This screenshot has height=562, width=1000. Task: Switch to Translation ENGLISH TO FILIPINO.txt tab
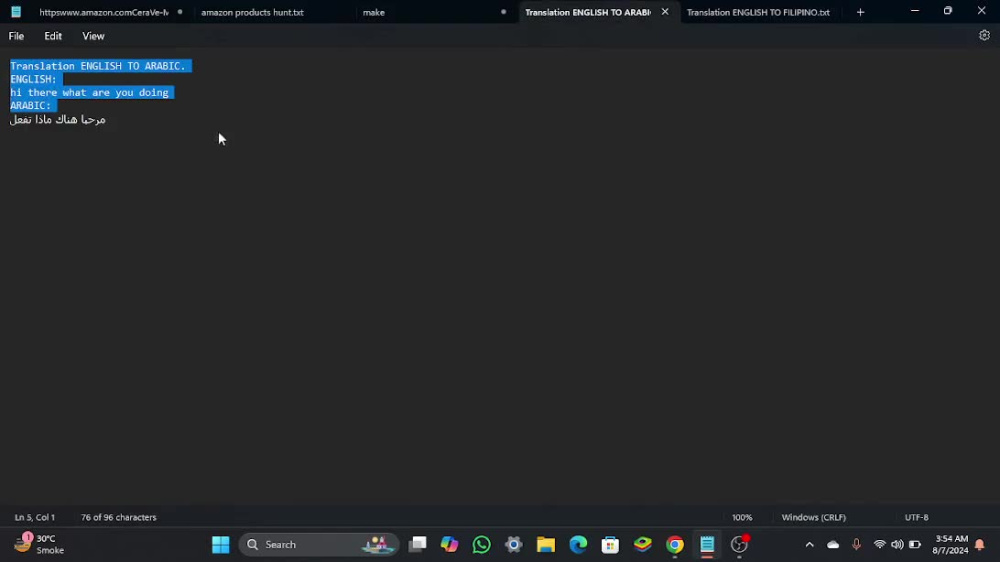[758, 12]
